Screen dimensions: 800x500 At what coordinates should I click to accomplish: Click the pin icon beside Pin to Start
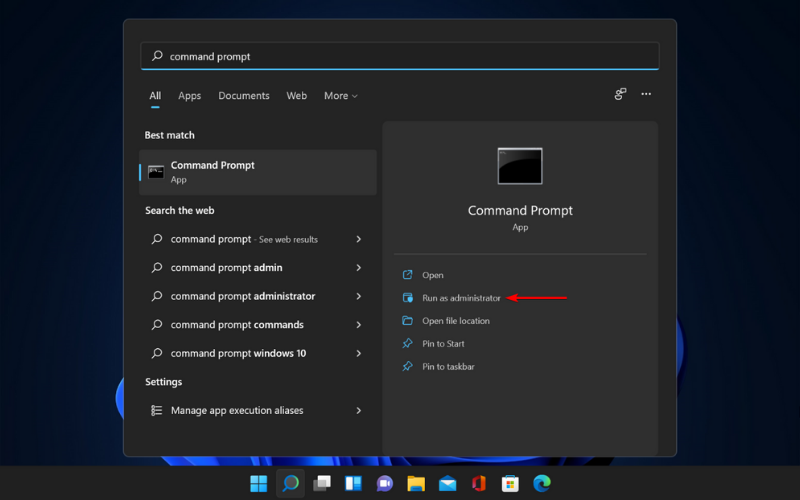click(407, 343)
